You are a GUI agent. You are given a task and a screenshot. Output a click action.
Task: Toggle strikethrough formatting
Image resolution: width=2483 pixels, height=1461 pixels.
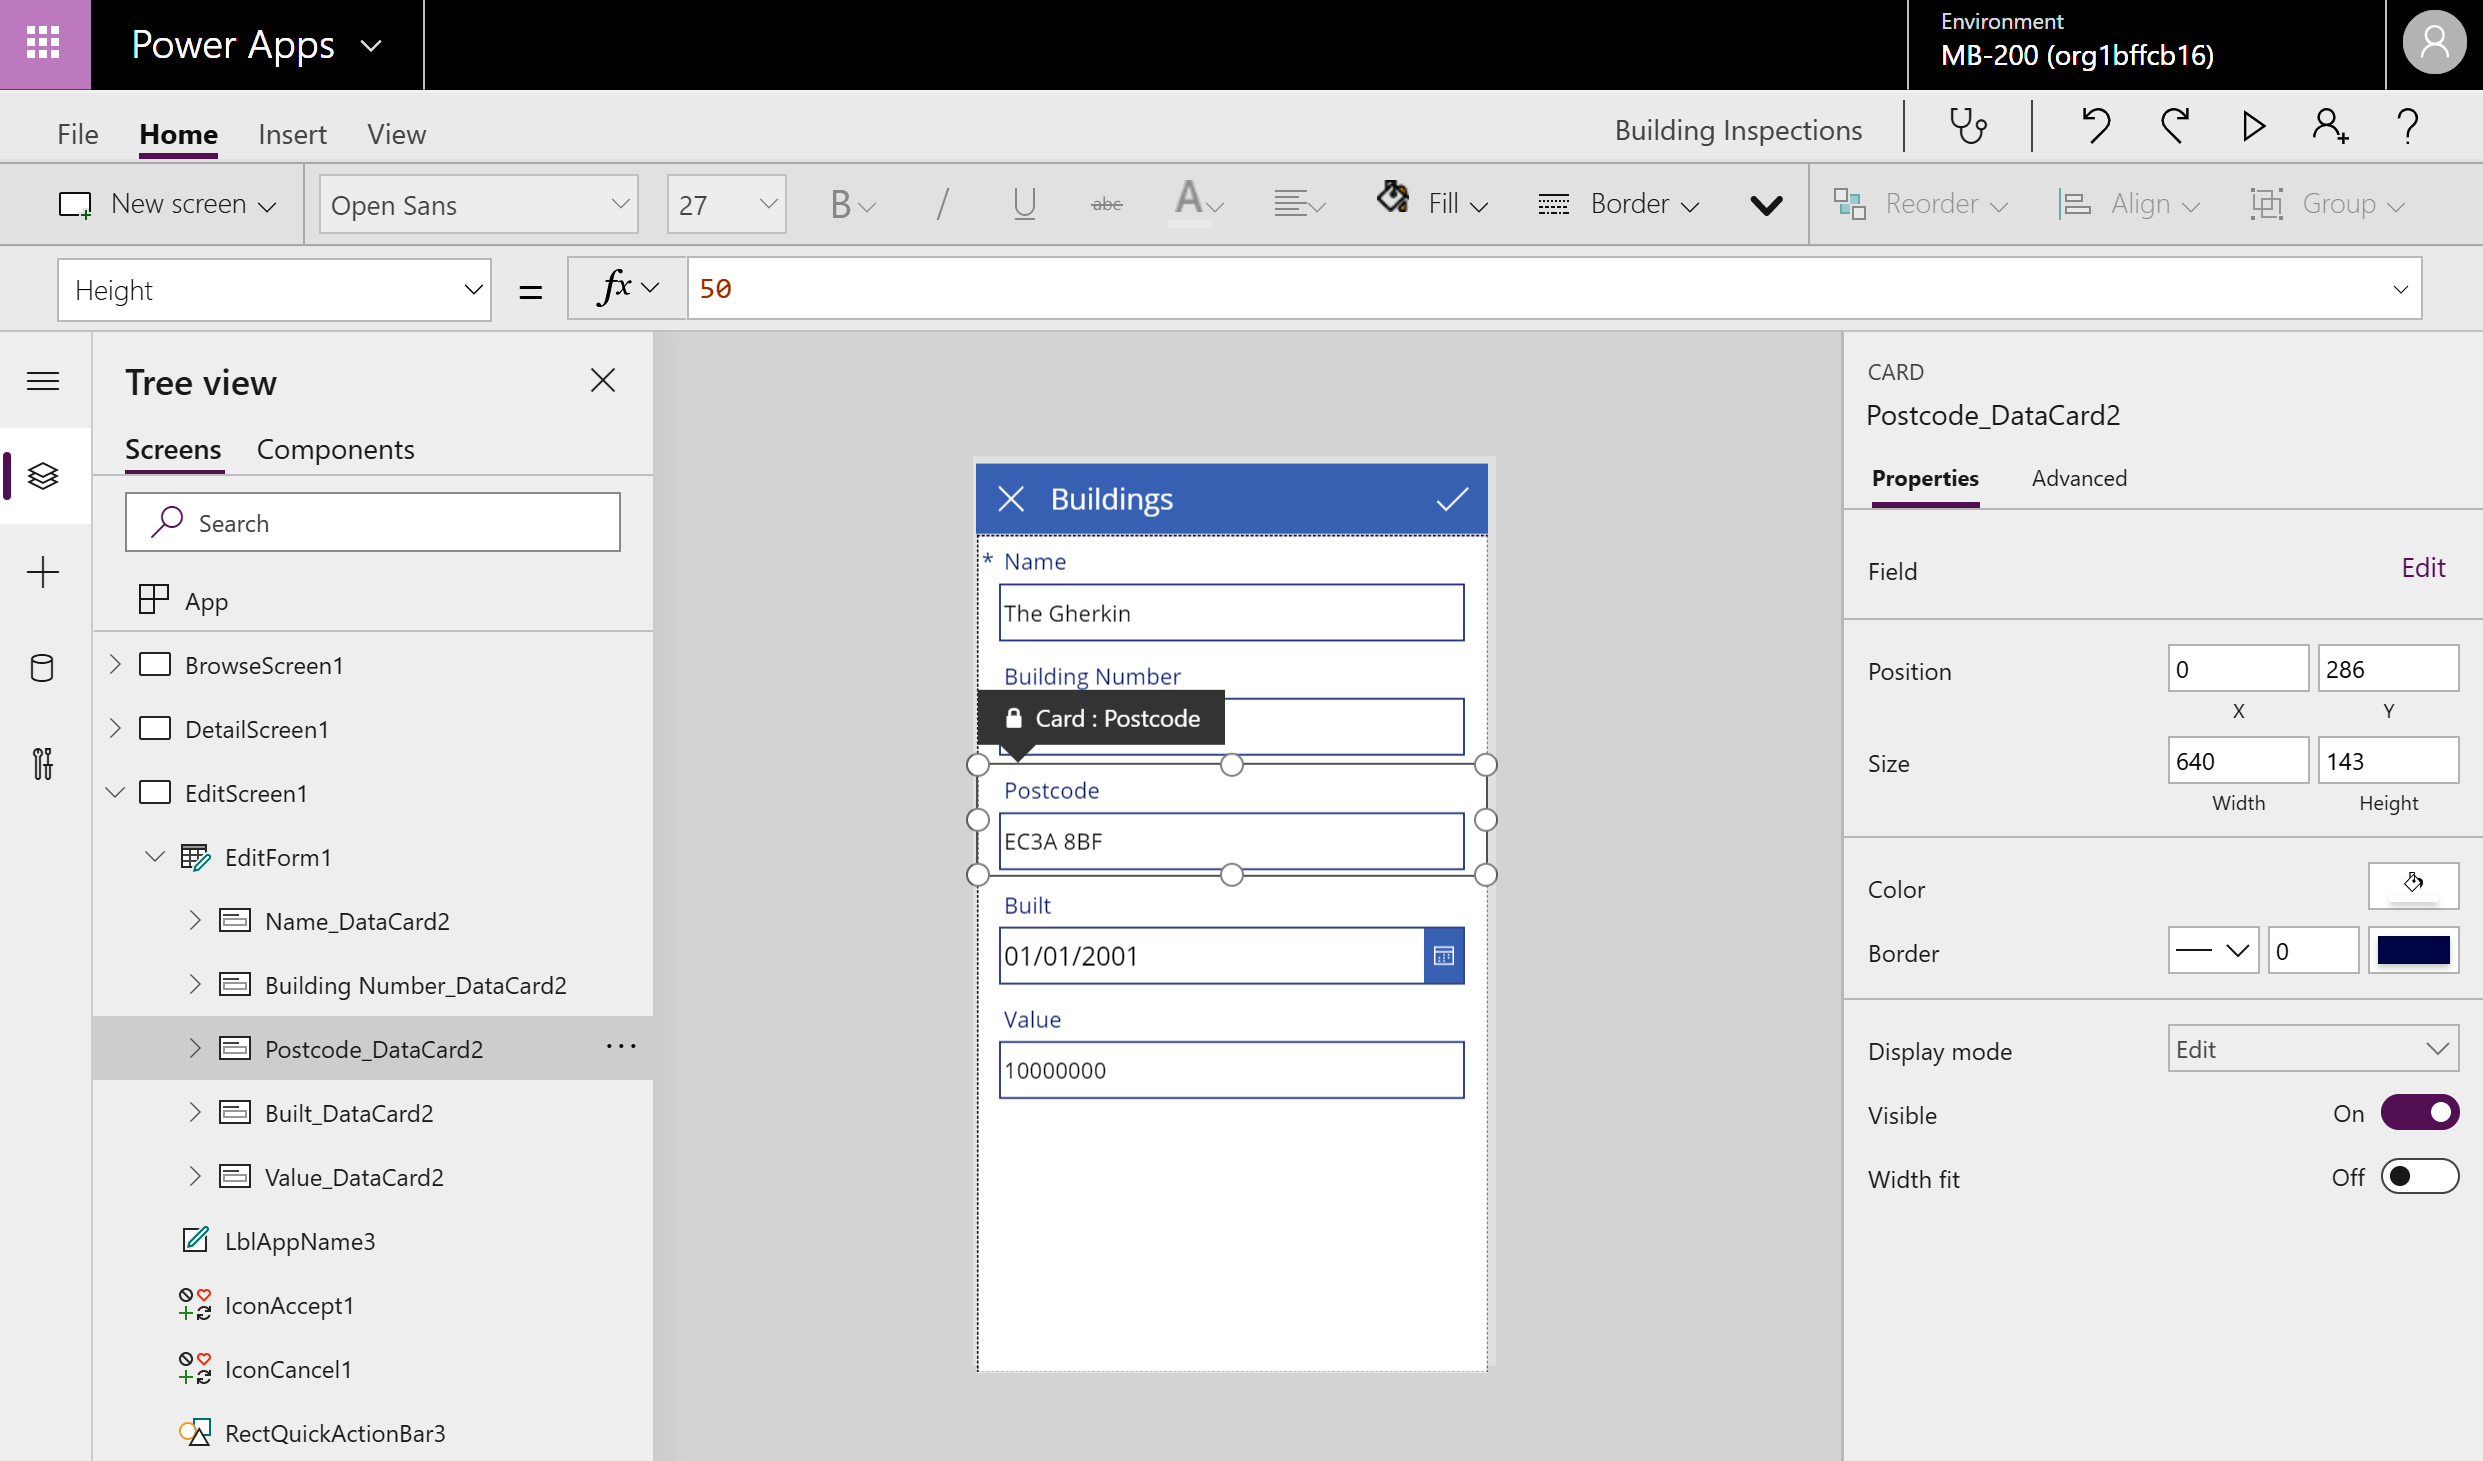(x=1106, y=204)
